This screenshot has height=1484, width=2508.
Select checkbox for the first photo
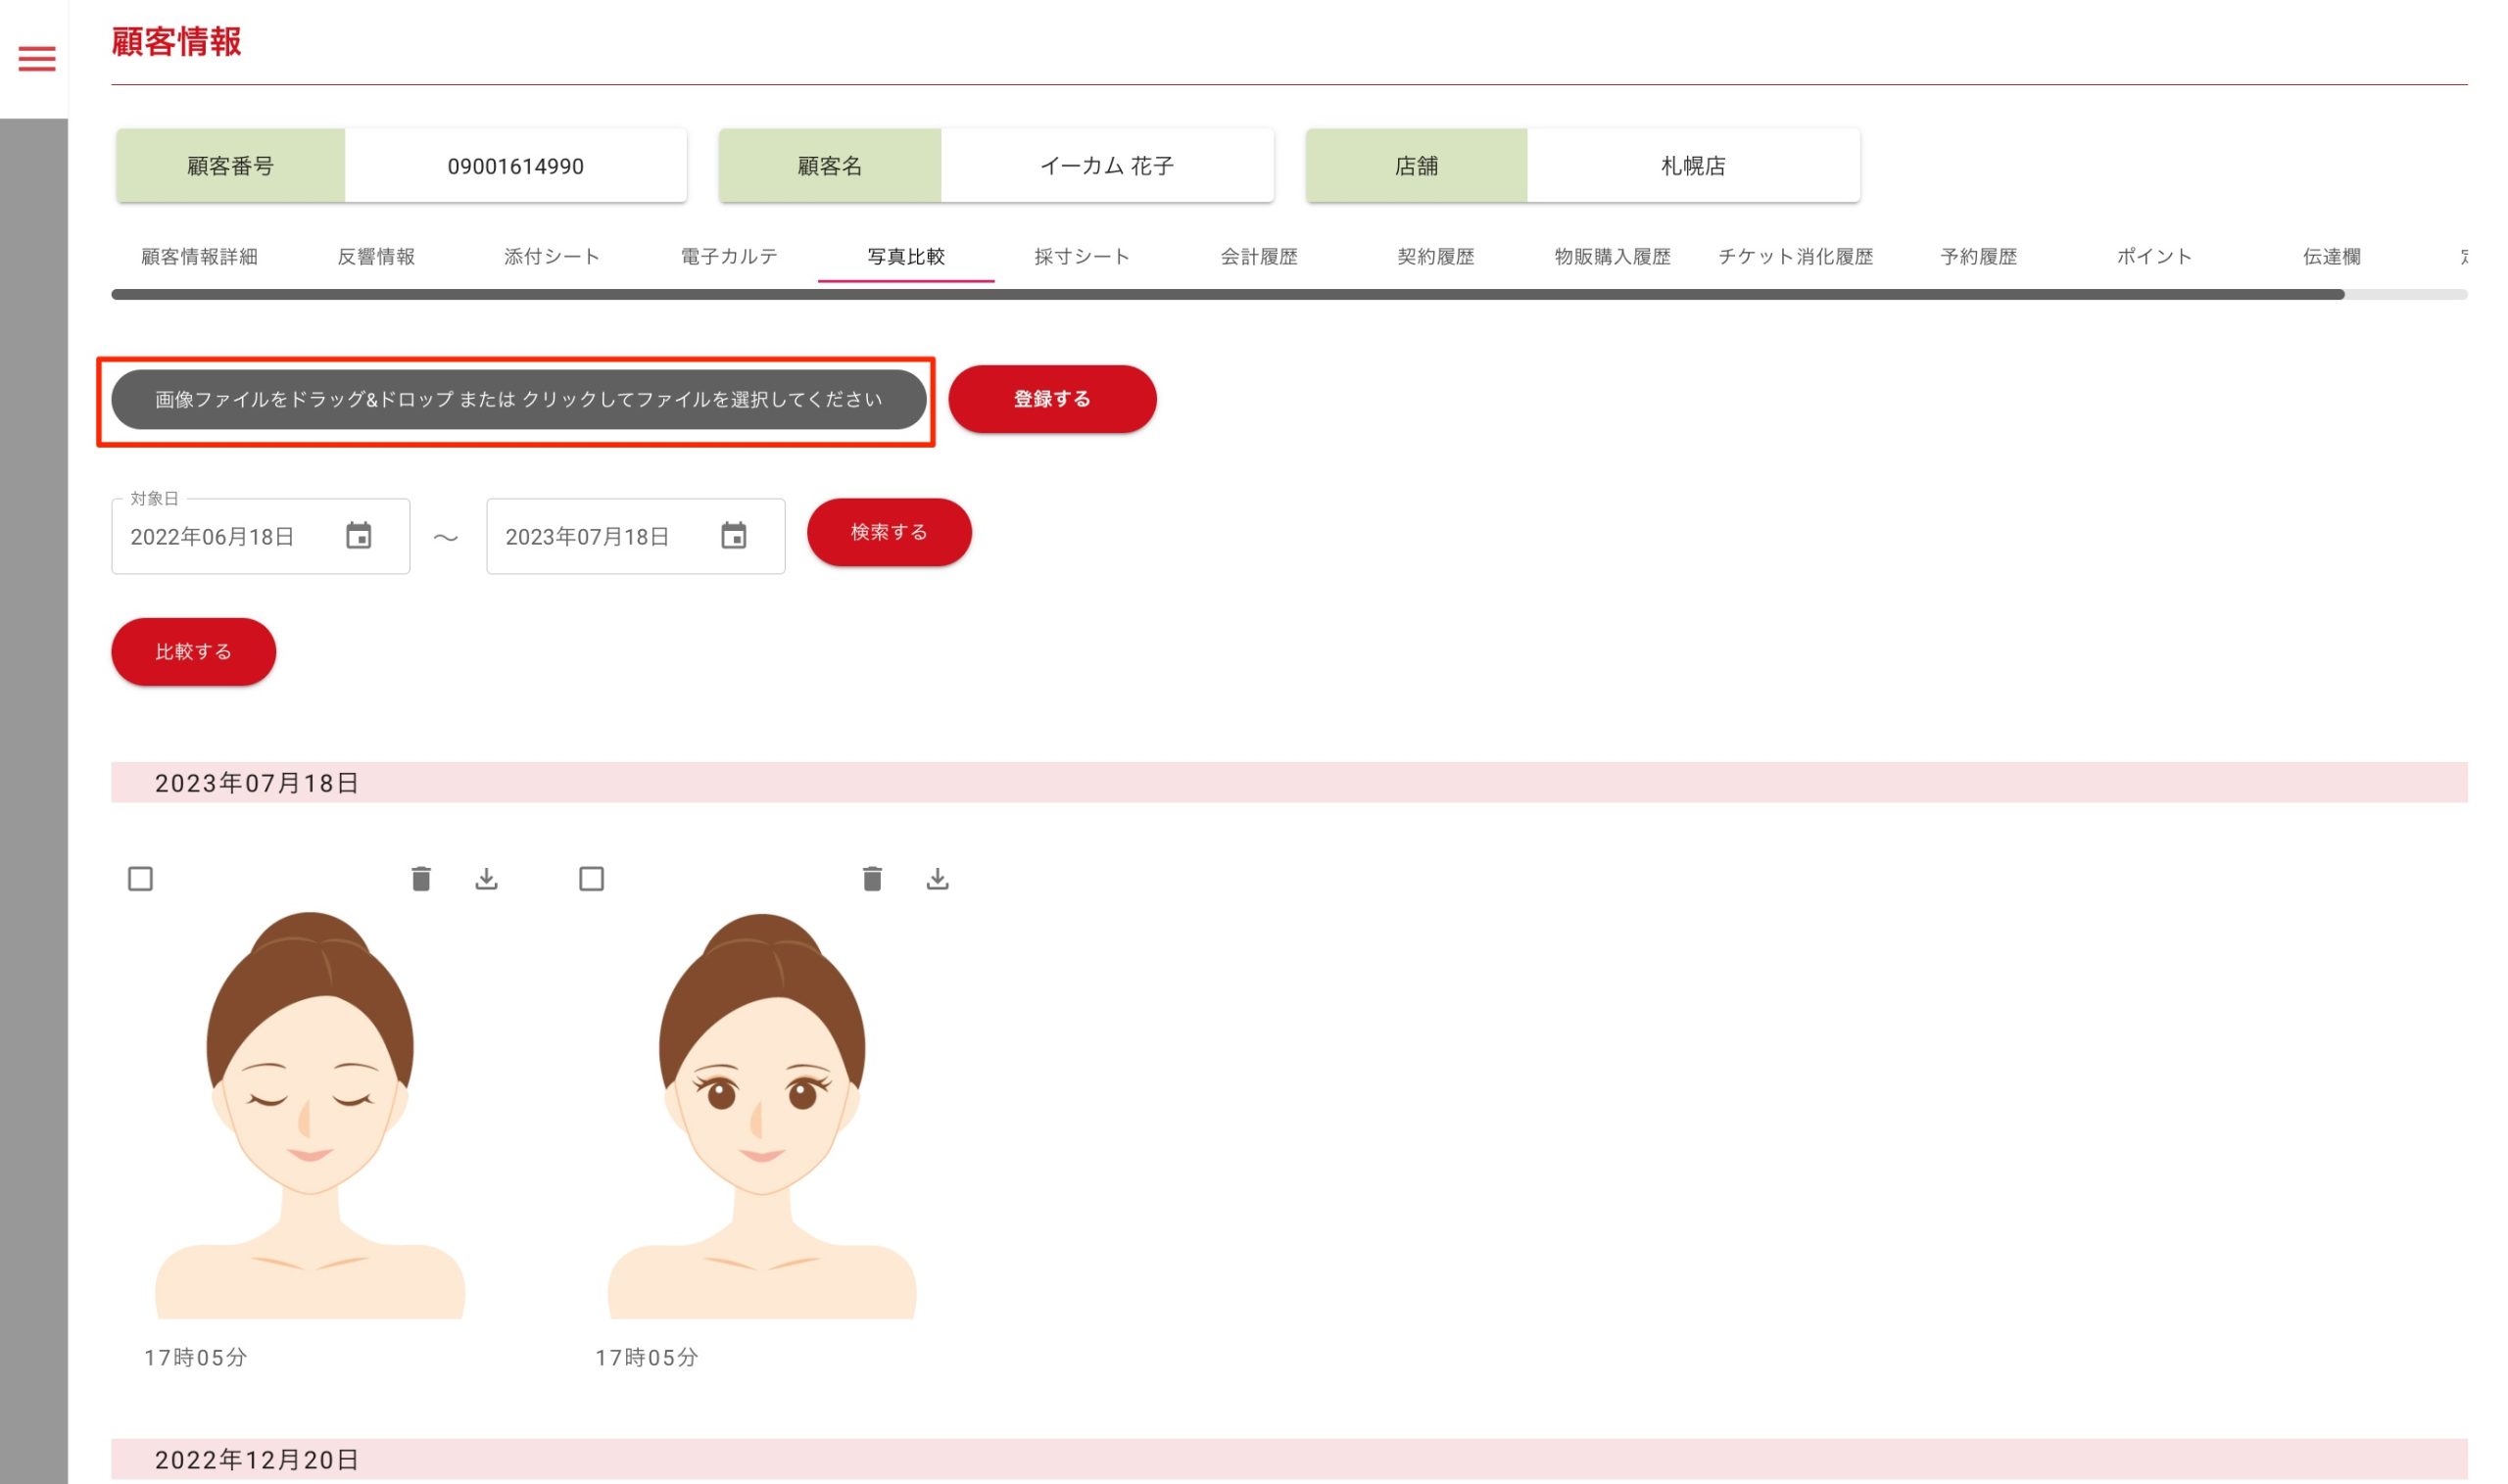(140, 879)
